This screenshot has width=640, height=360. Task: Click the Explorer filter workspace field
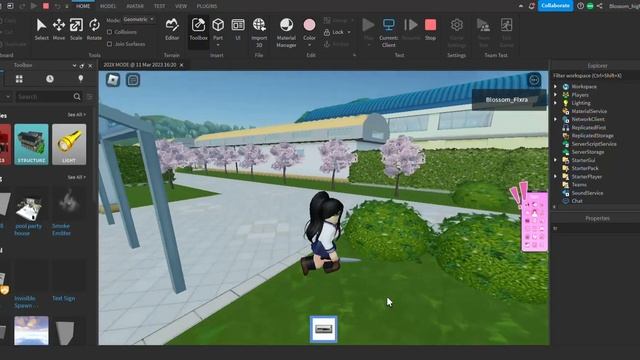(595, 76)
